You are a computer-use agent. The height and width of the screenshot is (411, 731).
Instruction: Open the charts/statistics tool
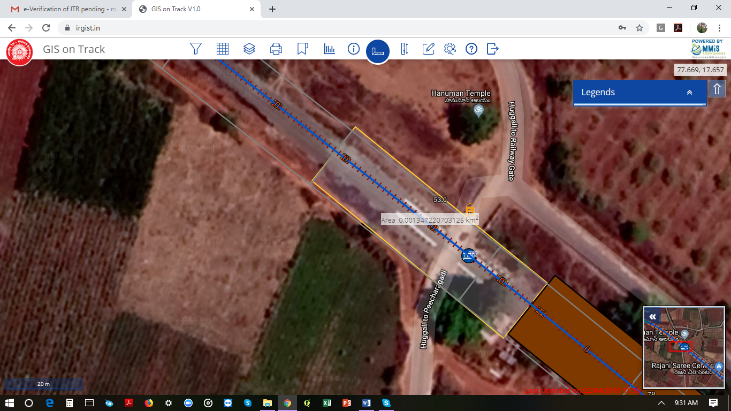coord(329,49)
